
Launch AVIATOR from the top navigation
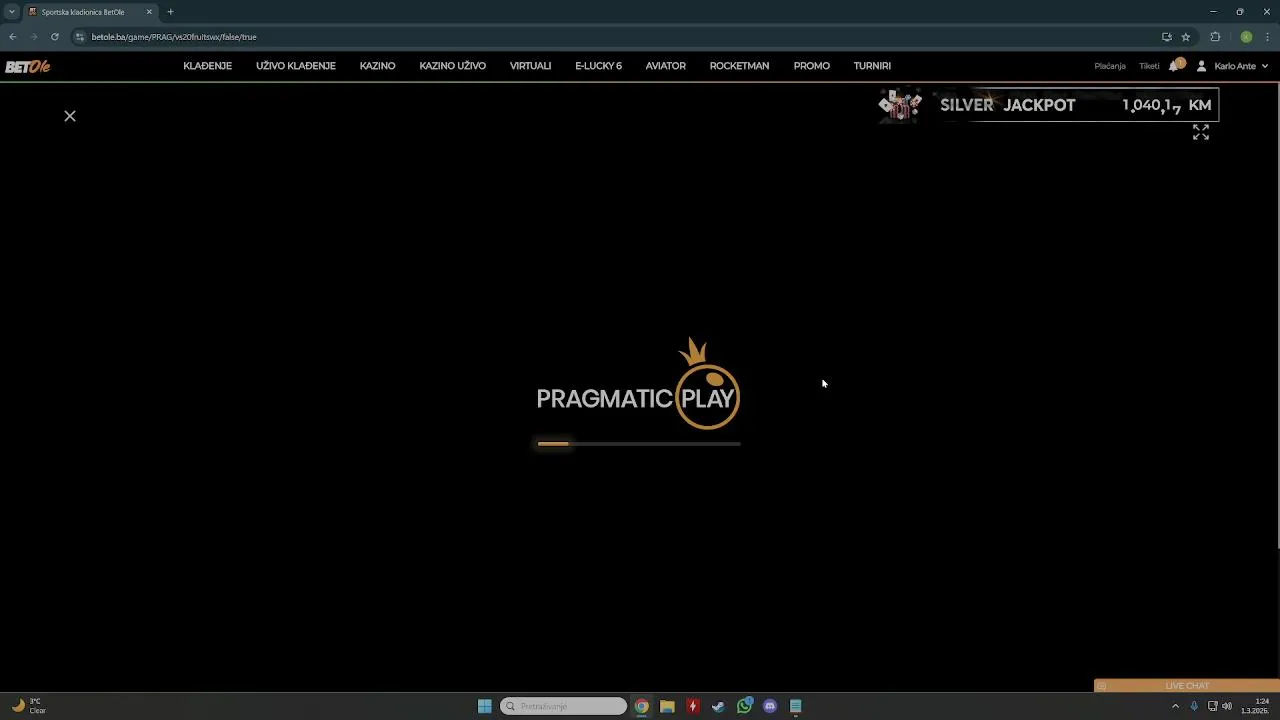(665, 66)
